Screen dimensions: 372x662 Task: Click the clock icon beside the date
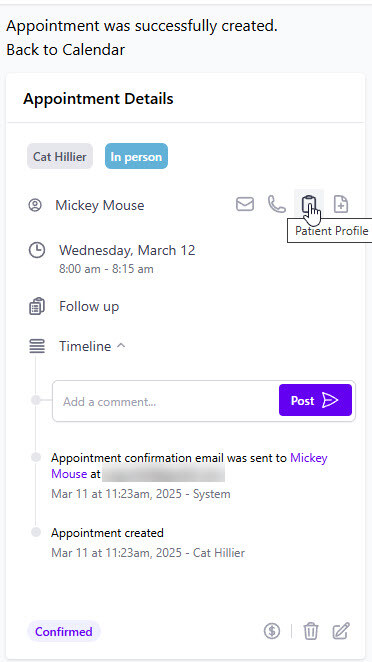(x=37, y=250)
